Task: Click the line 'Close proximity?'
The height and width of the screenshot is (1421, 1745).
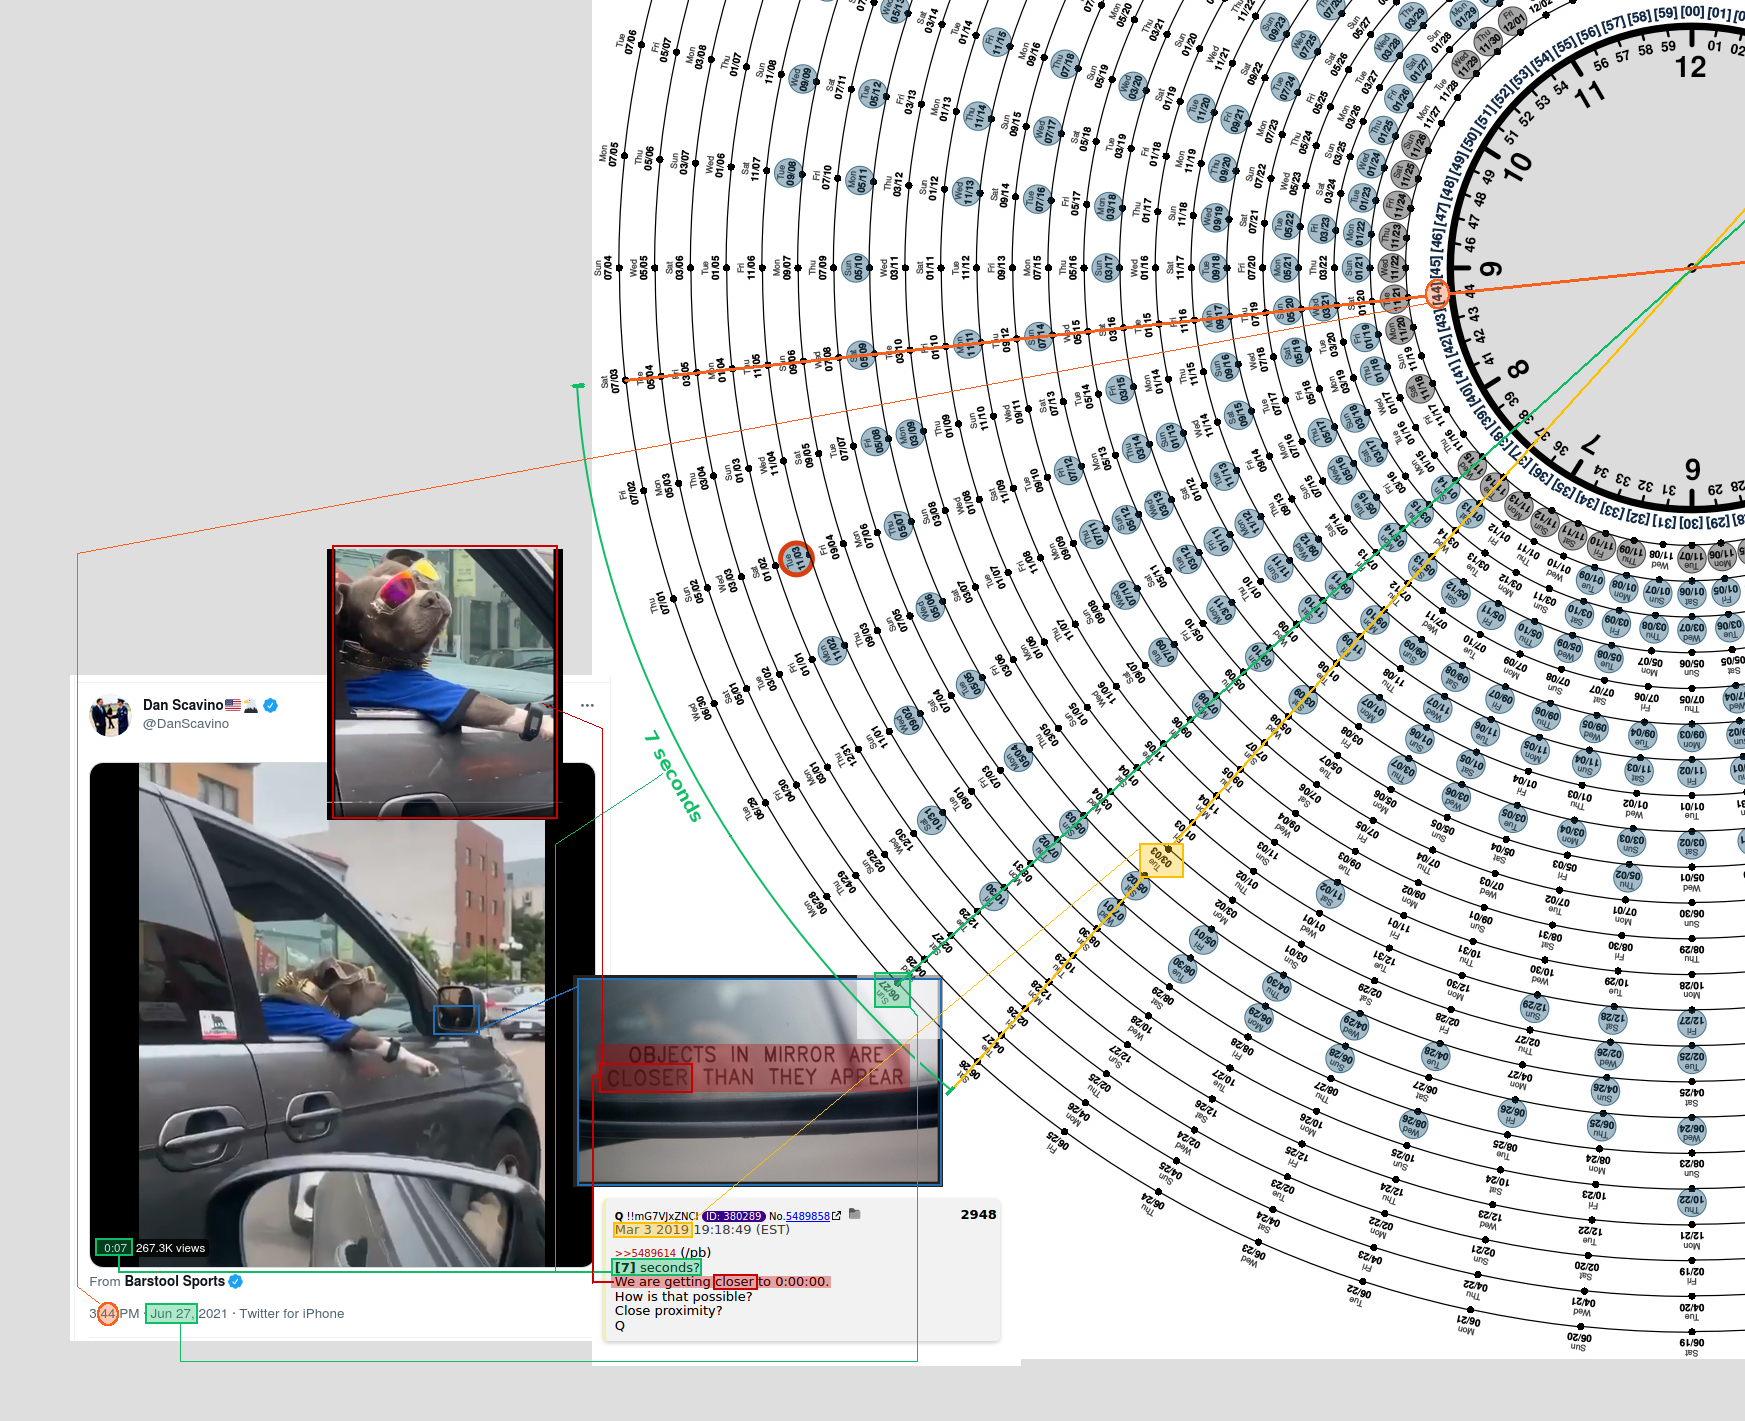Action: [668, 1310]
